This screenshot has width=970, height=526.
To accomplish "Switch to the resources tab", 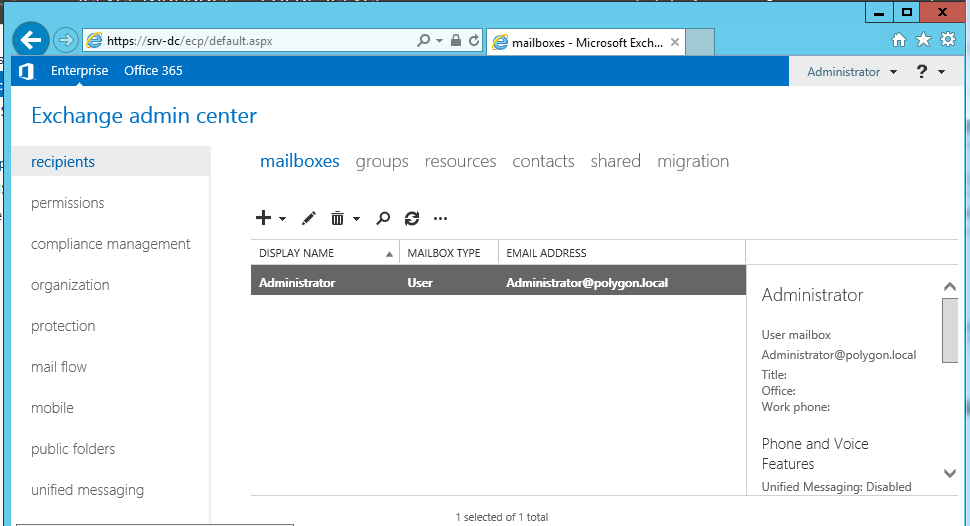I will (460, 161).
